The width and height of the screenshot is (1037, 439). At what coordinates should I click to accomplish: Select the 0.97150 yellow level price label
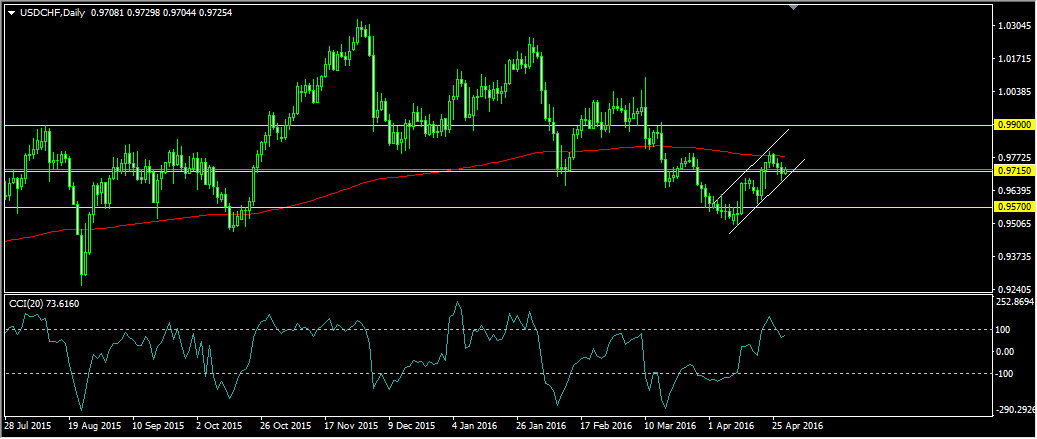point(1015,171)
